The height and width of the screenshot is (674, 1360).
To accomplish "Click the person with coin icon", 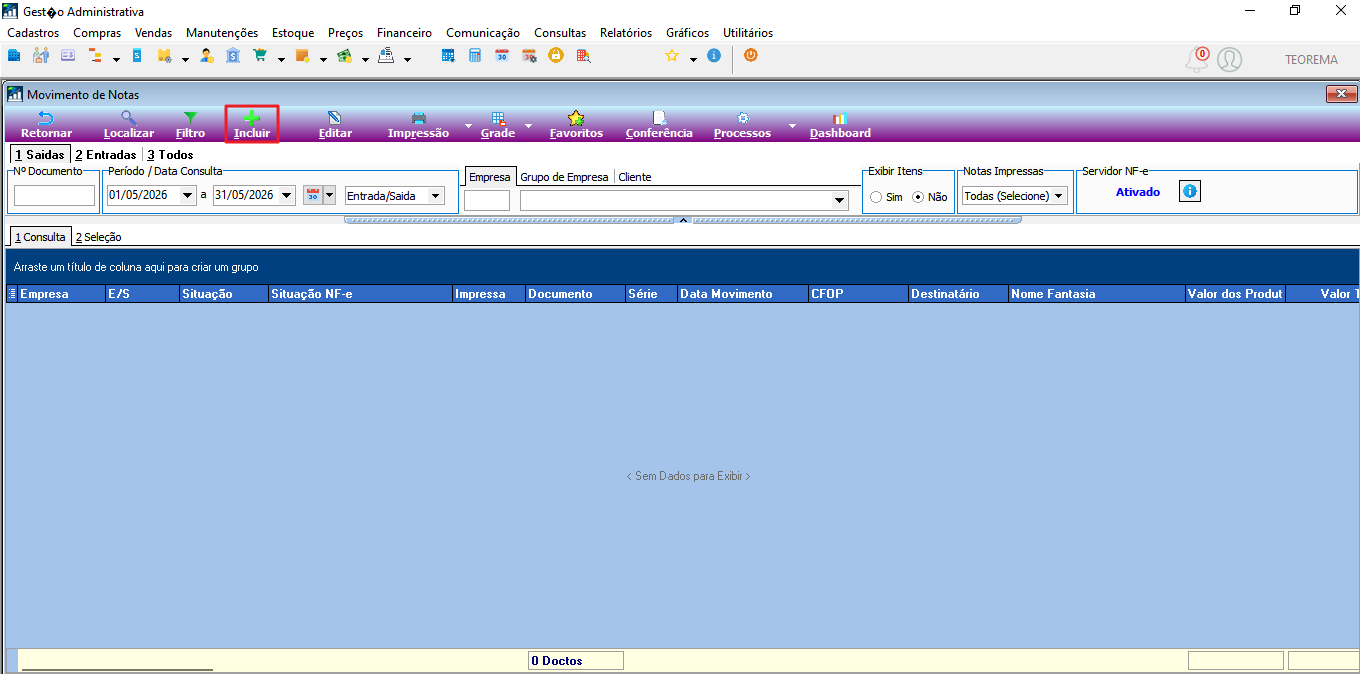I will [206, 56].
